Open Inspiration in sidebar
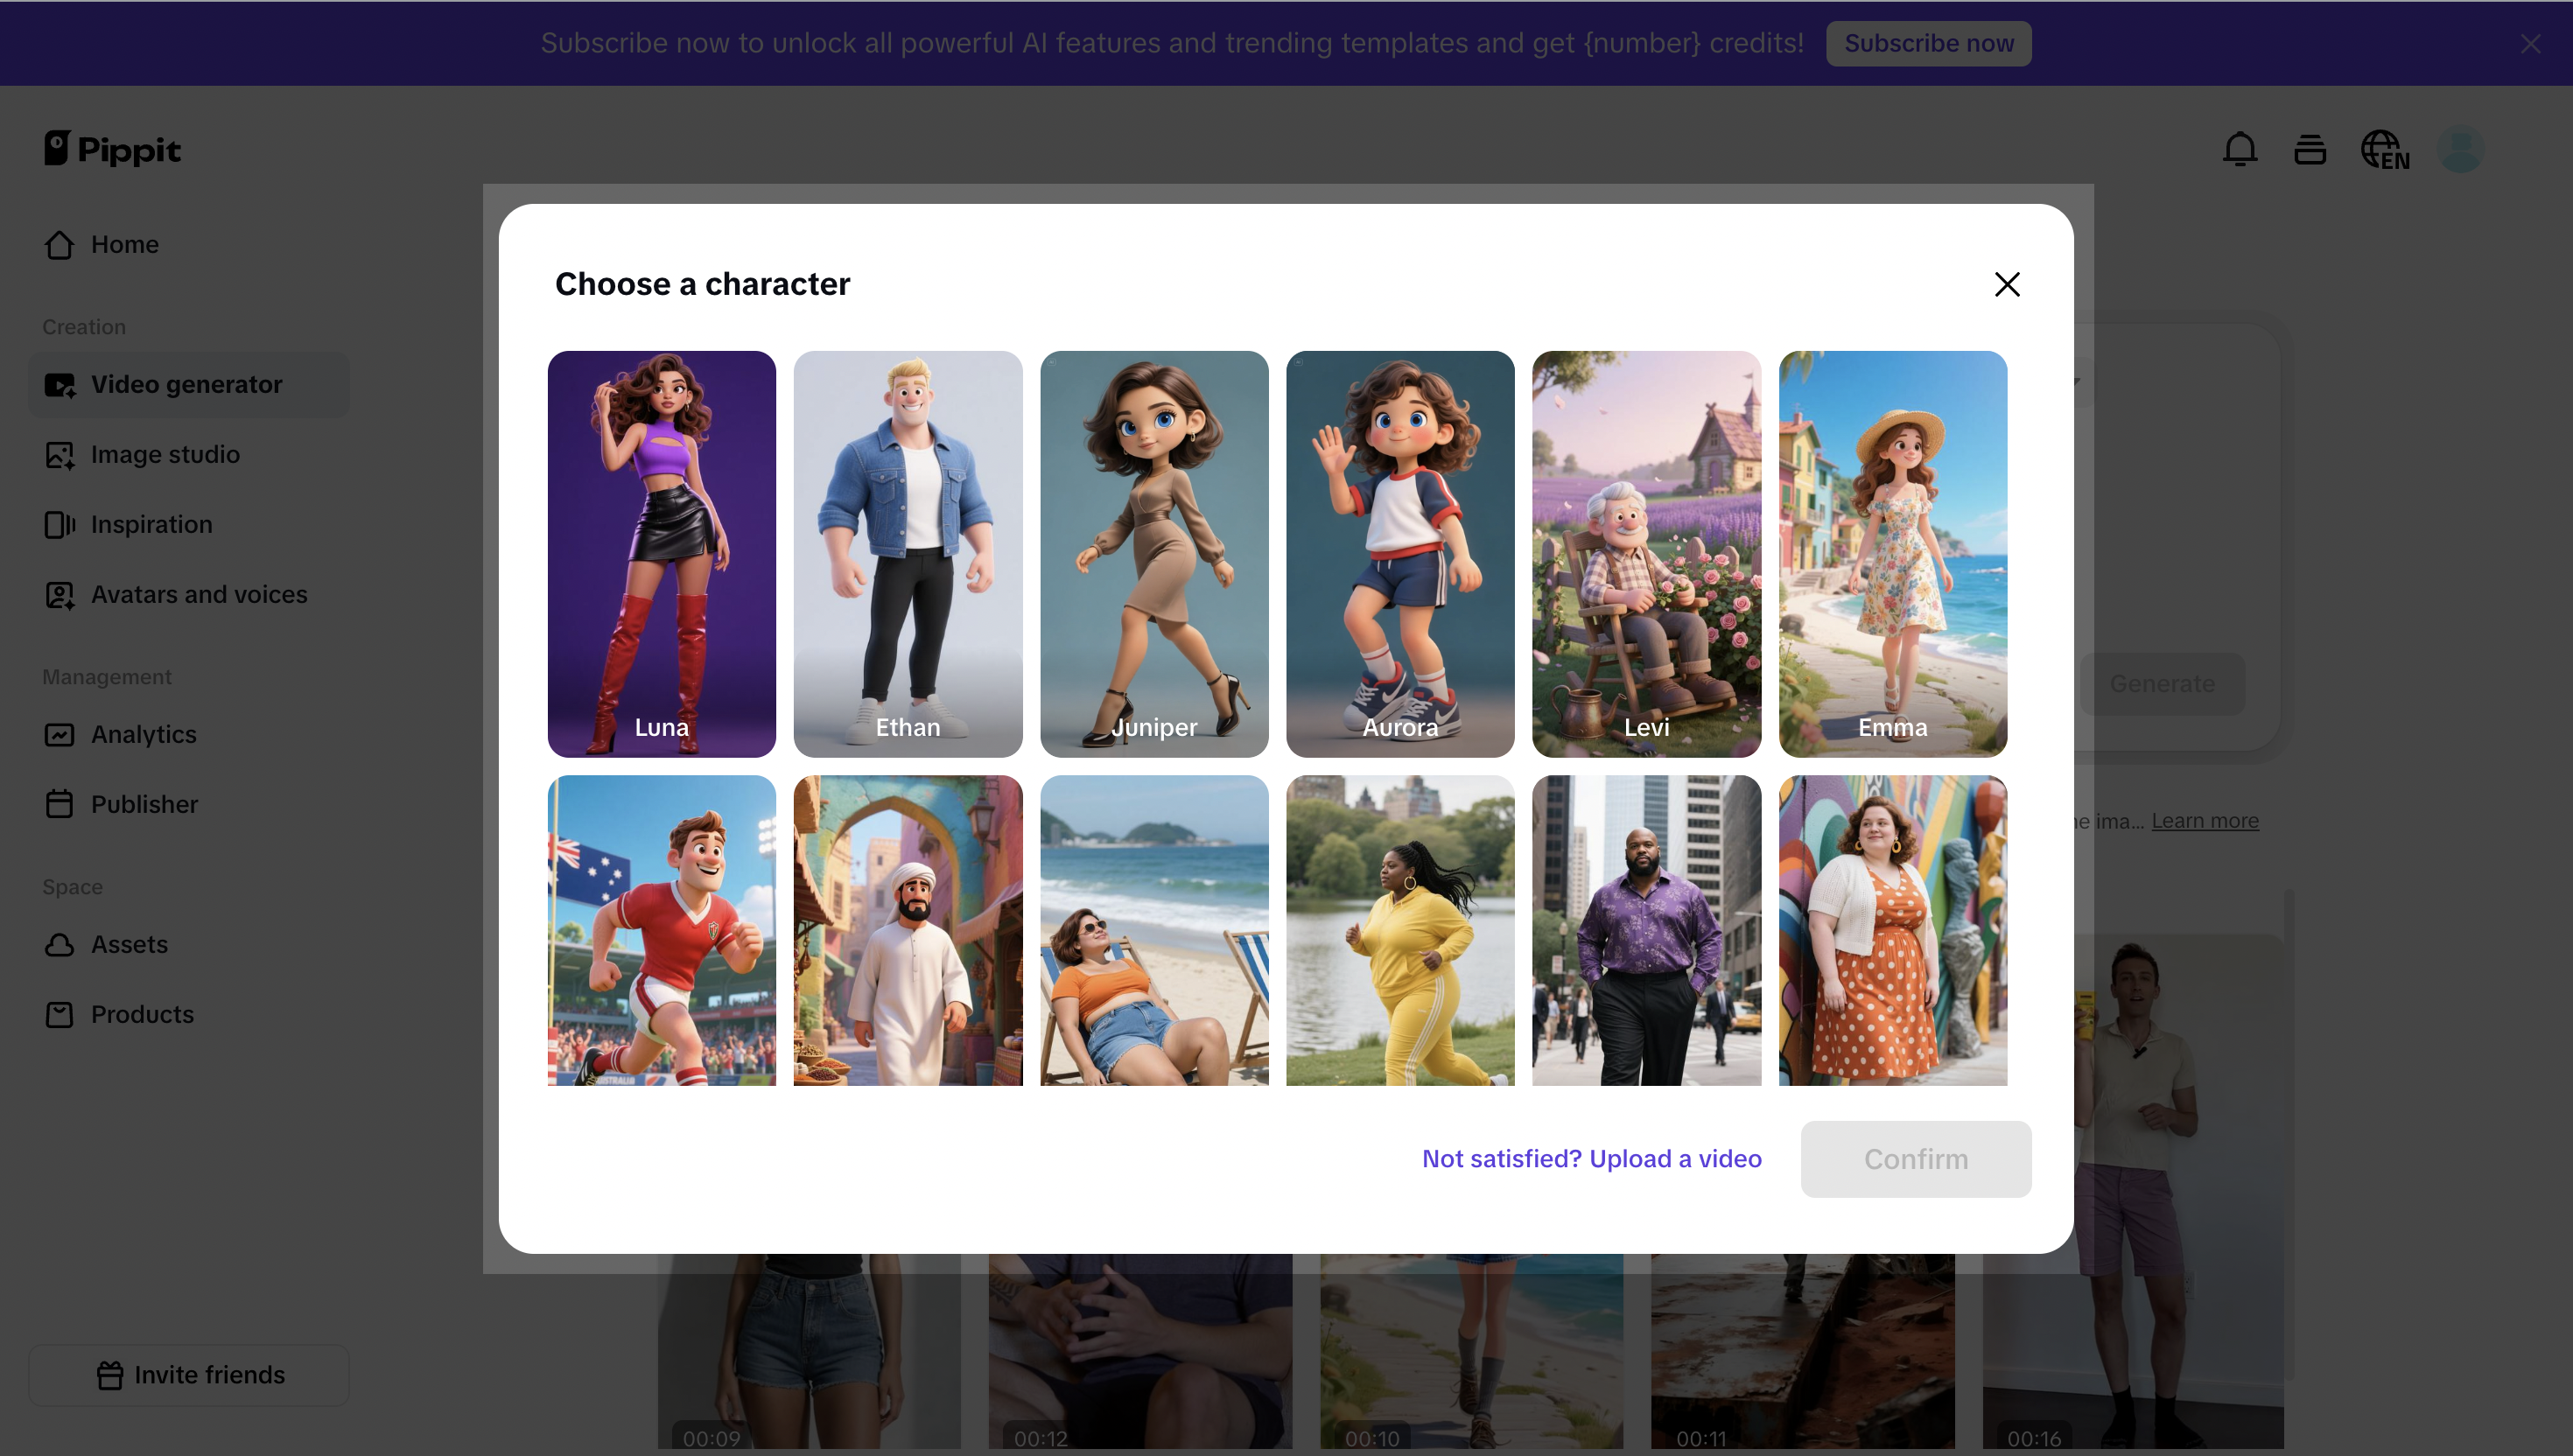Image resolution: width=2573 pixels, height=1456 pixels. point(151,524)
